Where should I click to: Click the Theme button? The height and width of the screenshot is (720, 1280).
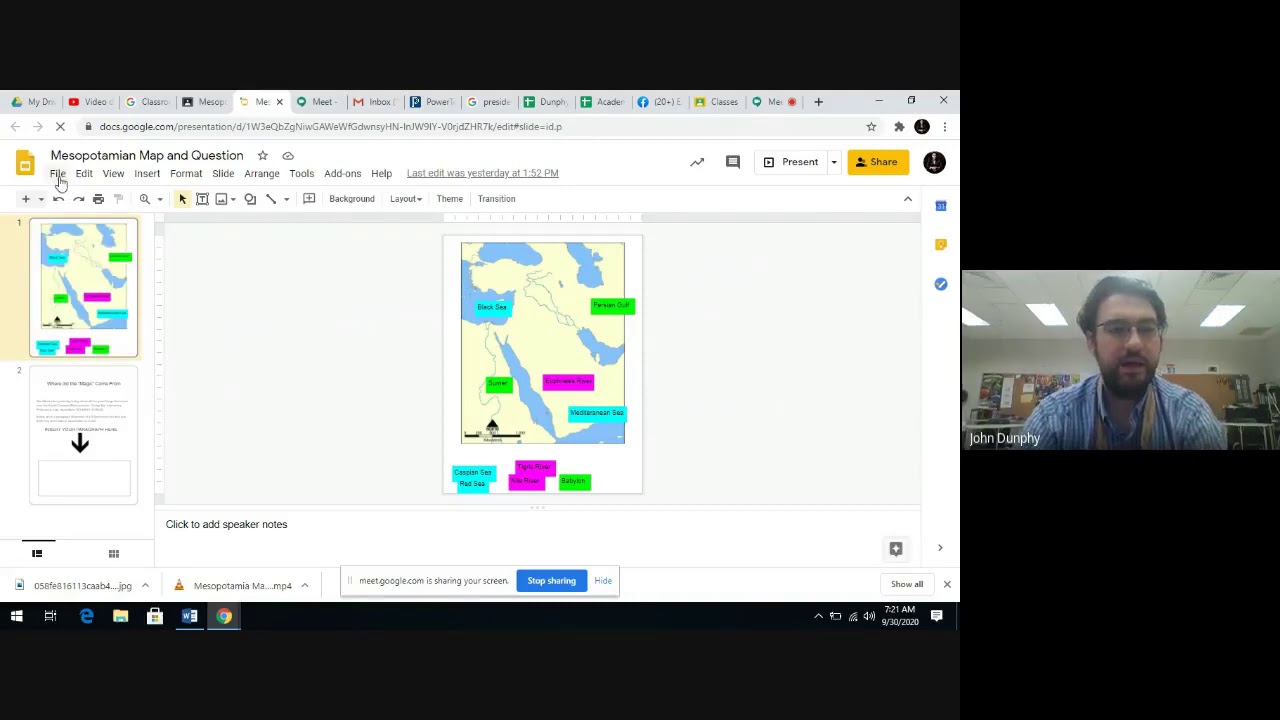pos(450,199)
